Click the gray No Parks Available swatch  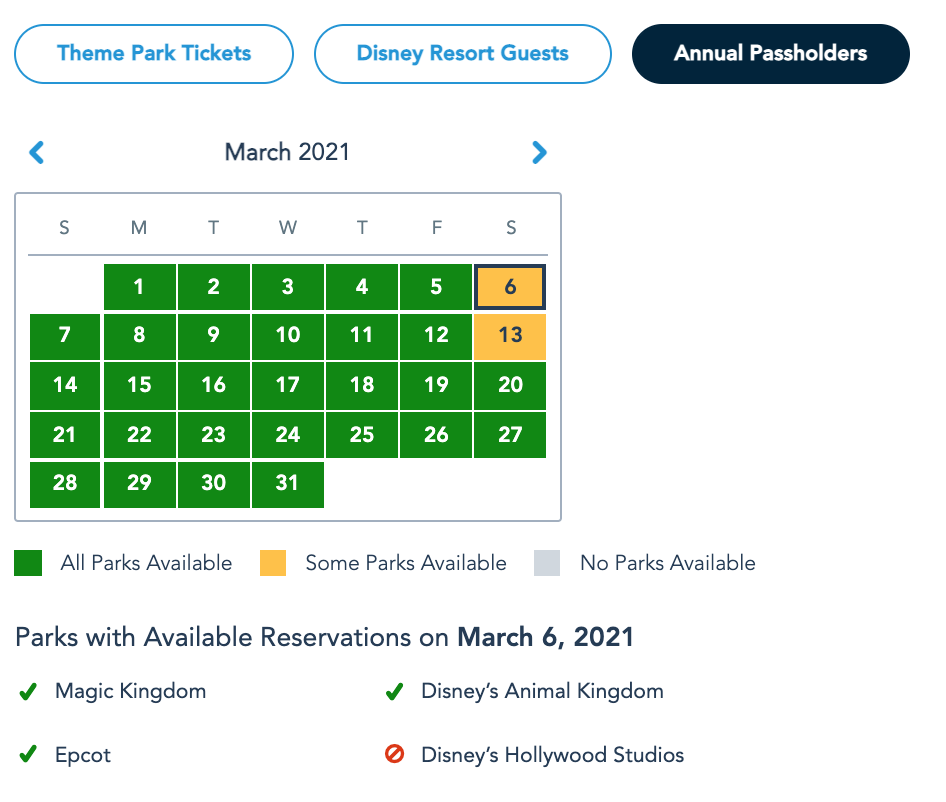click(x=547, y=563)
